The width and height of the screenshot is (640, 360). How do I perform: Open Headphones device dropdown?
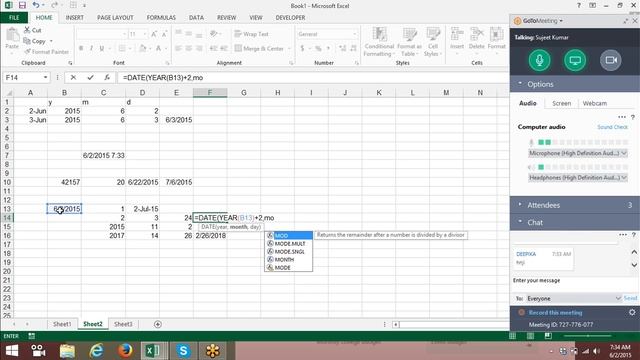[x=578, y=178]
